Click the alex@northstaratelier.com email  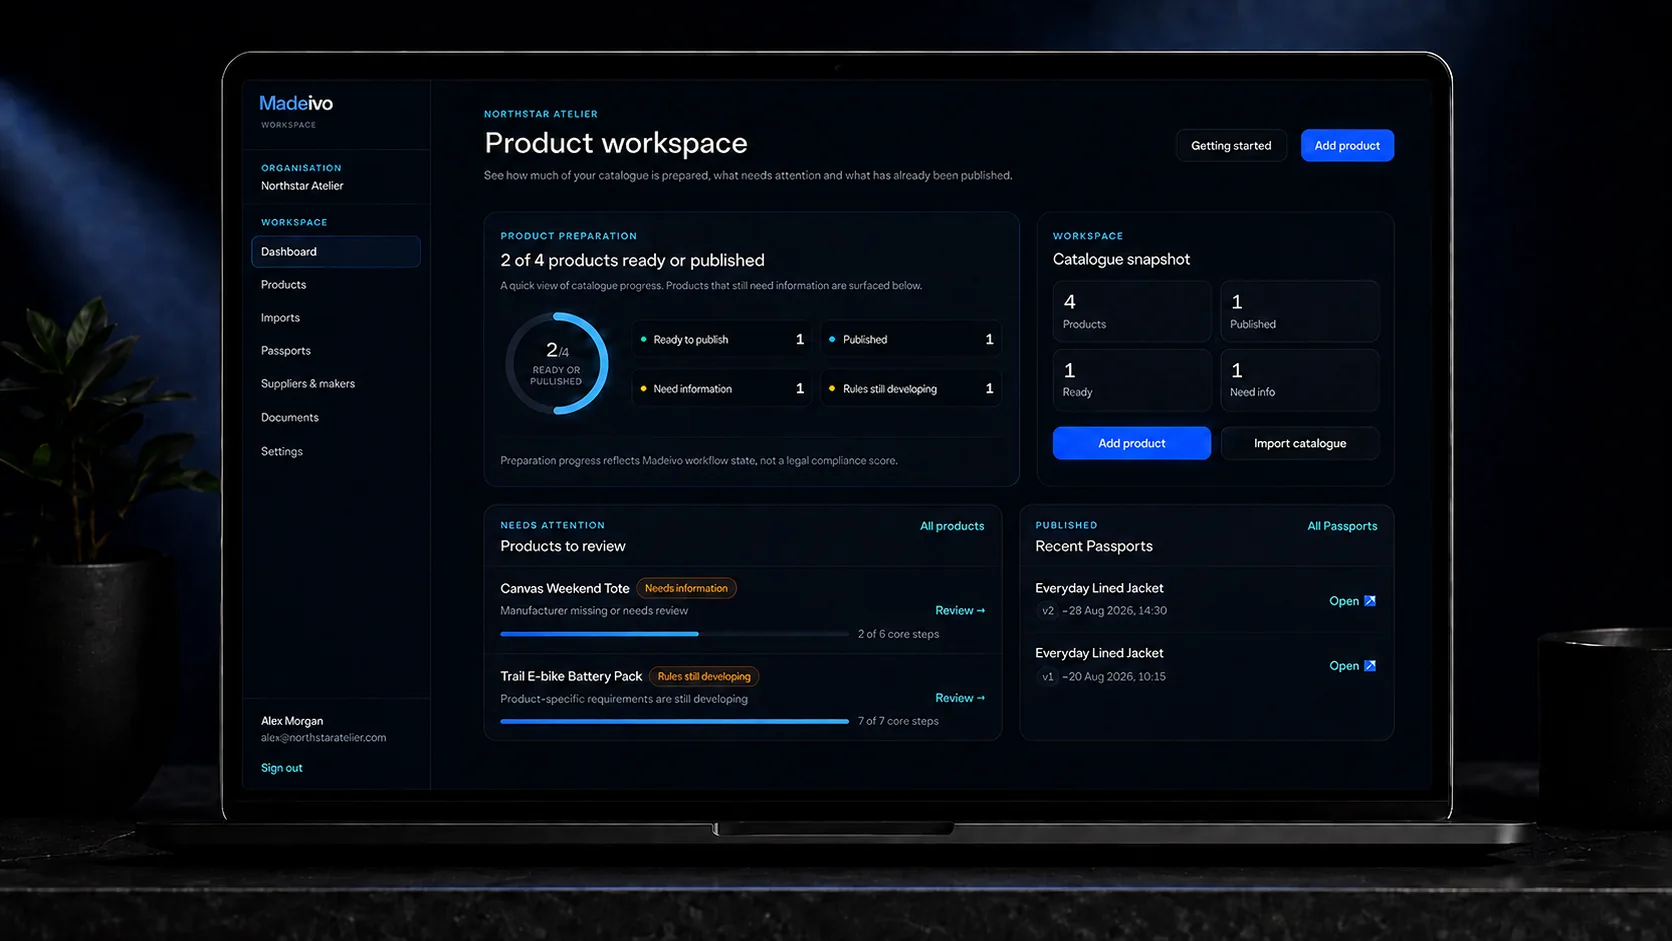click(323, 738)
